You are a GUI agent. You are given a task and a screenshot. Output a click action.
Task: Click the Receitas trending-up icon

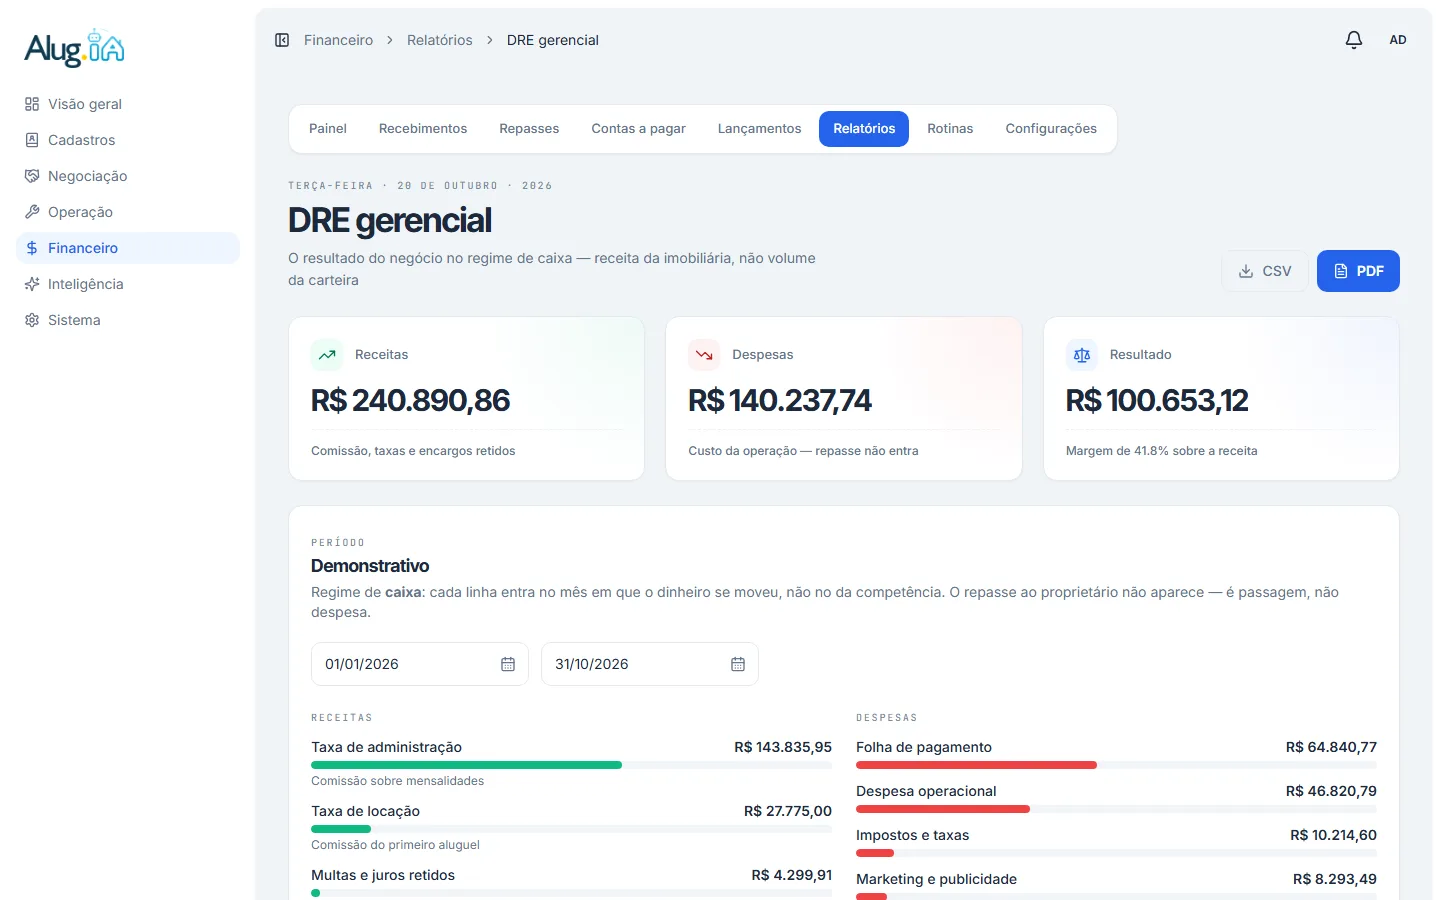327,355
